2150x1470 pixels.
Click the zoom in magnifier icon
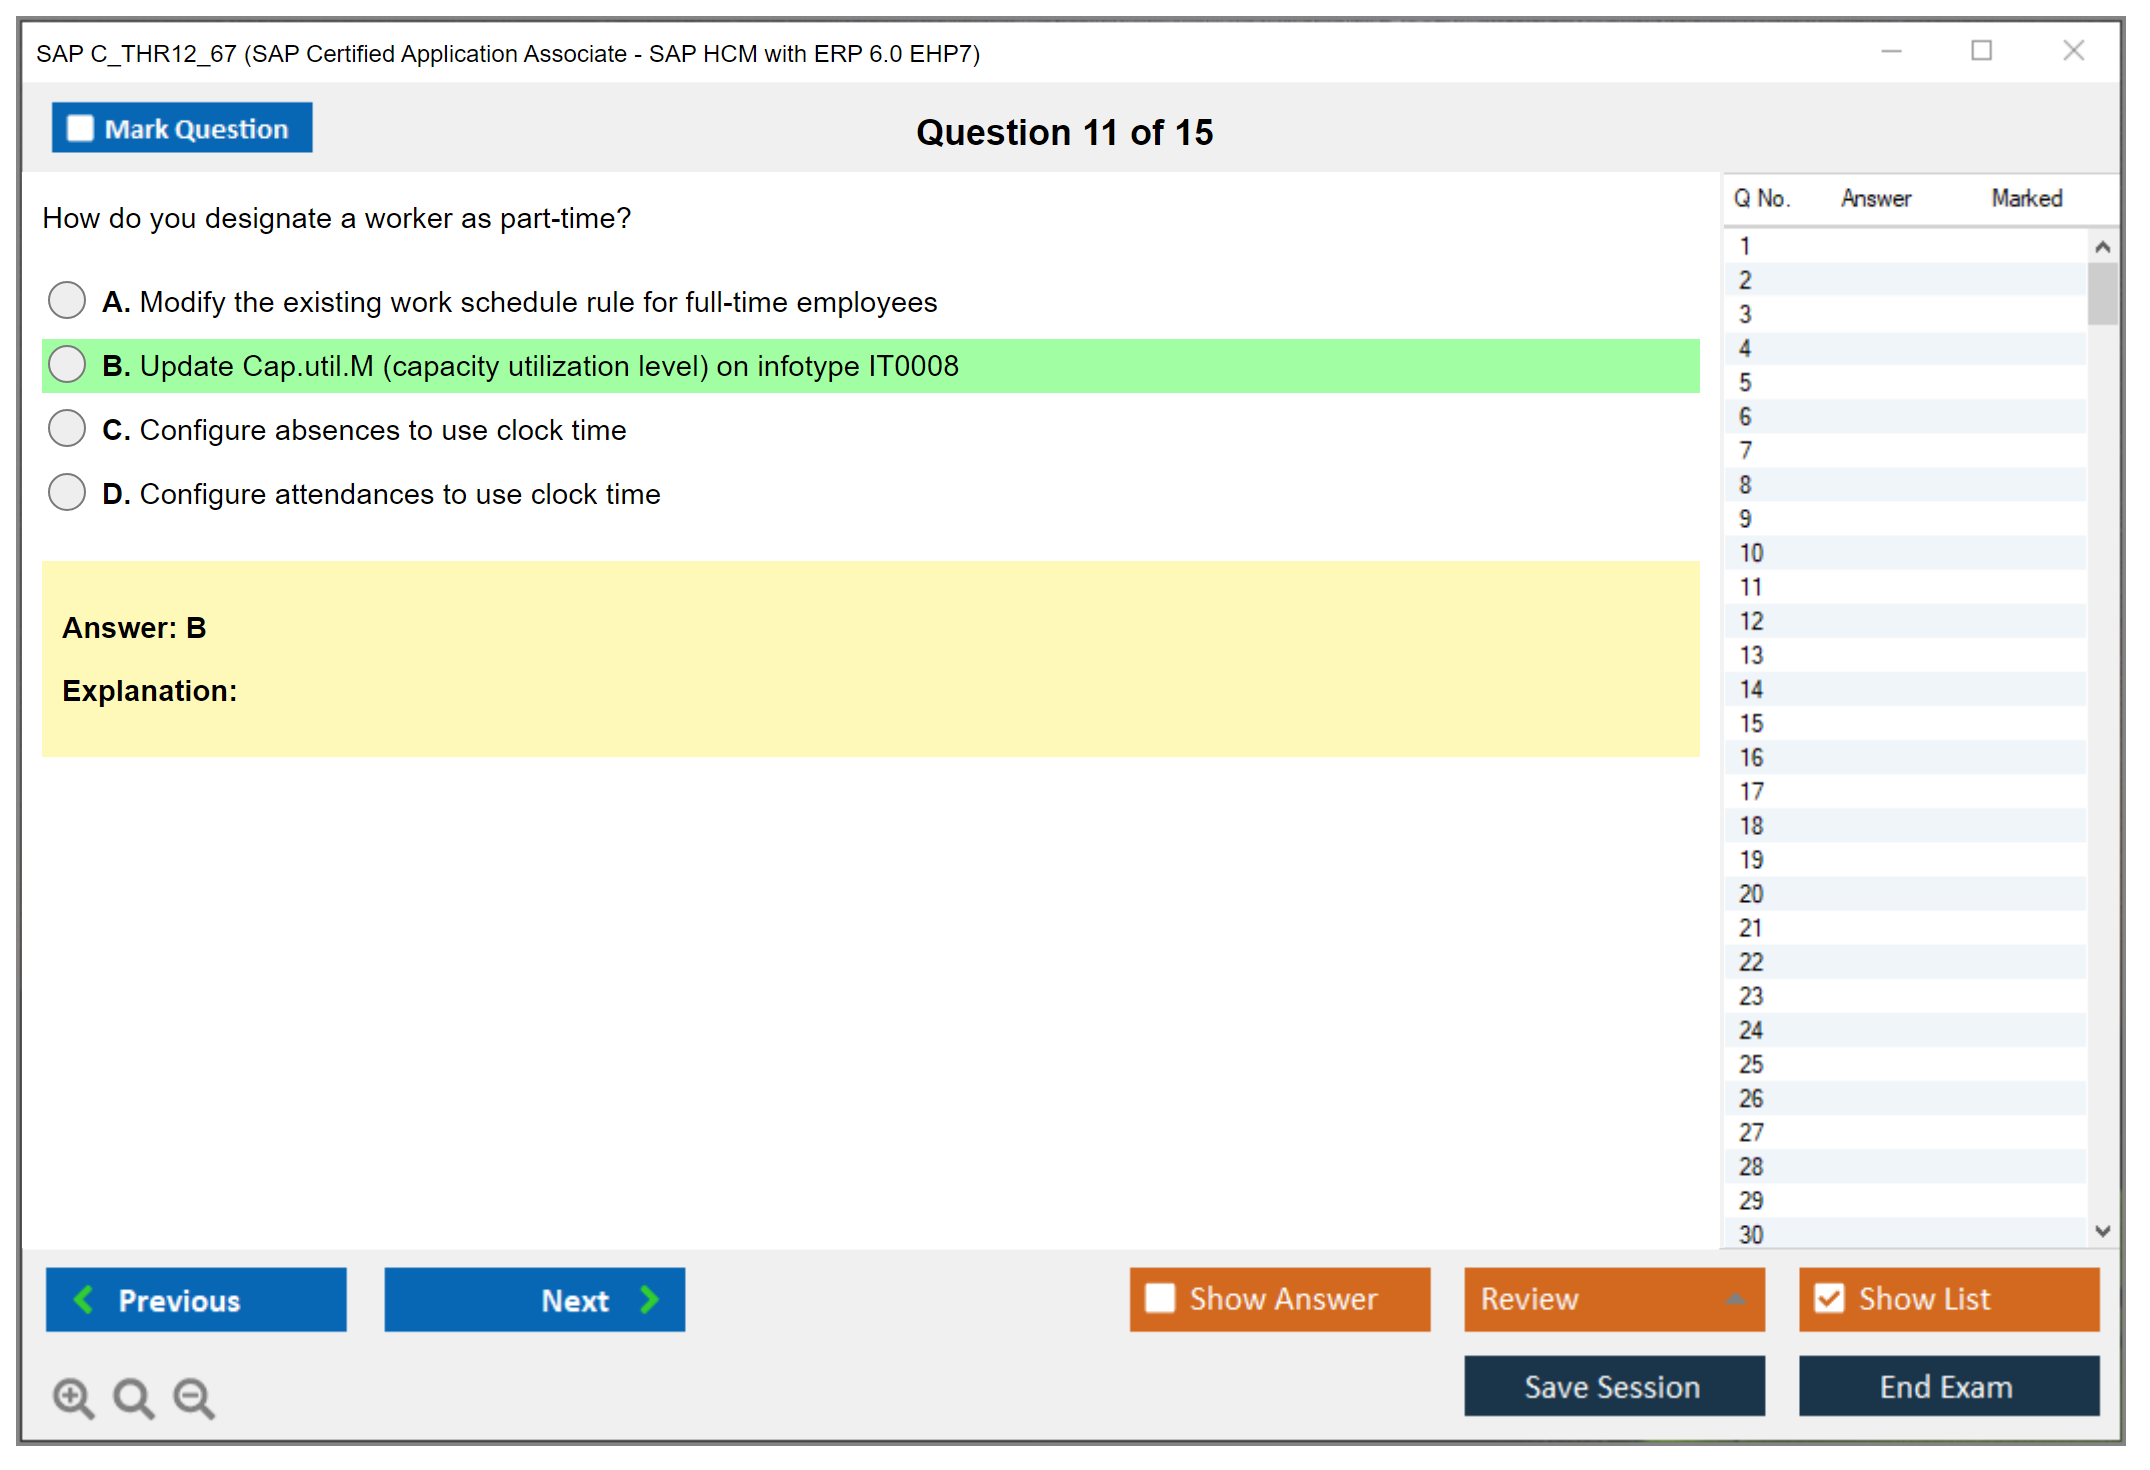coord(73,1397)
